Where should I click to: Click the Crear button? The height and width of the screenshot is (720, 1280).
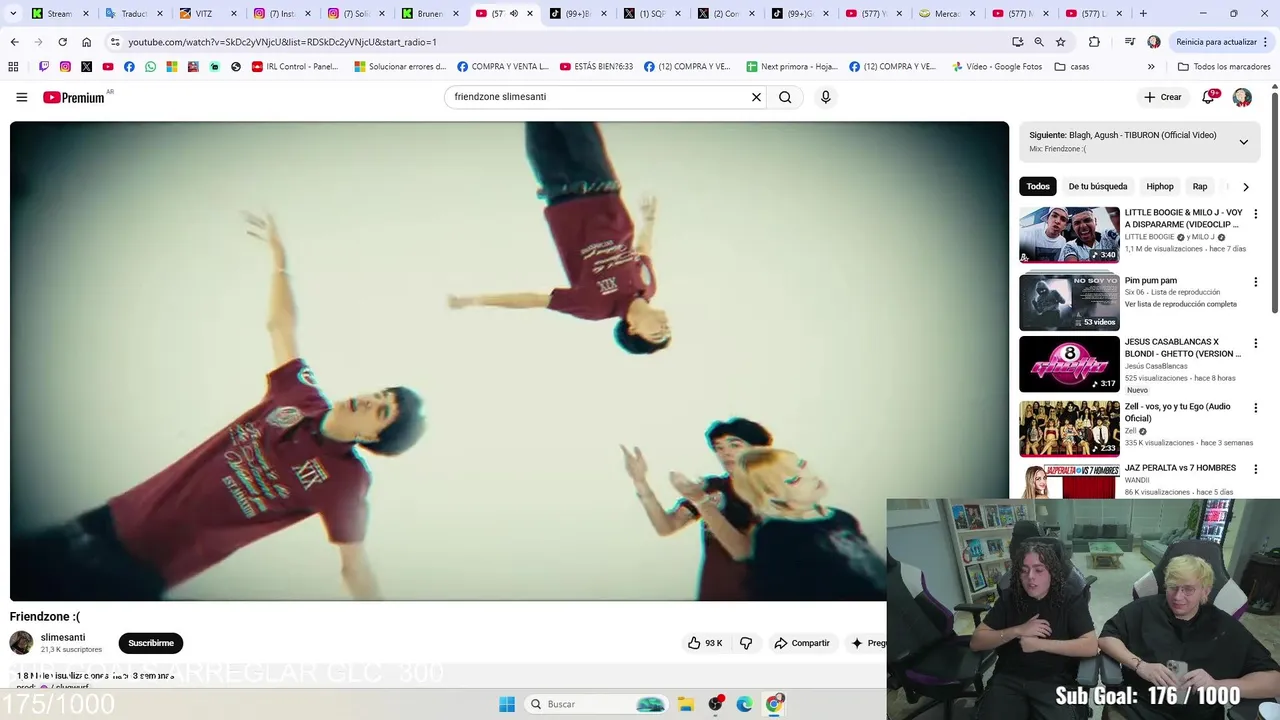1163,97
